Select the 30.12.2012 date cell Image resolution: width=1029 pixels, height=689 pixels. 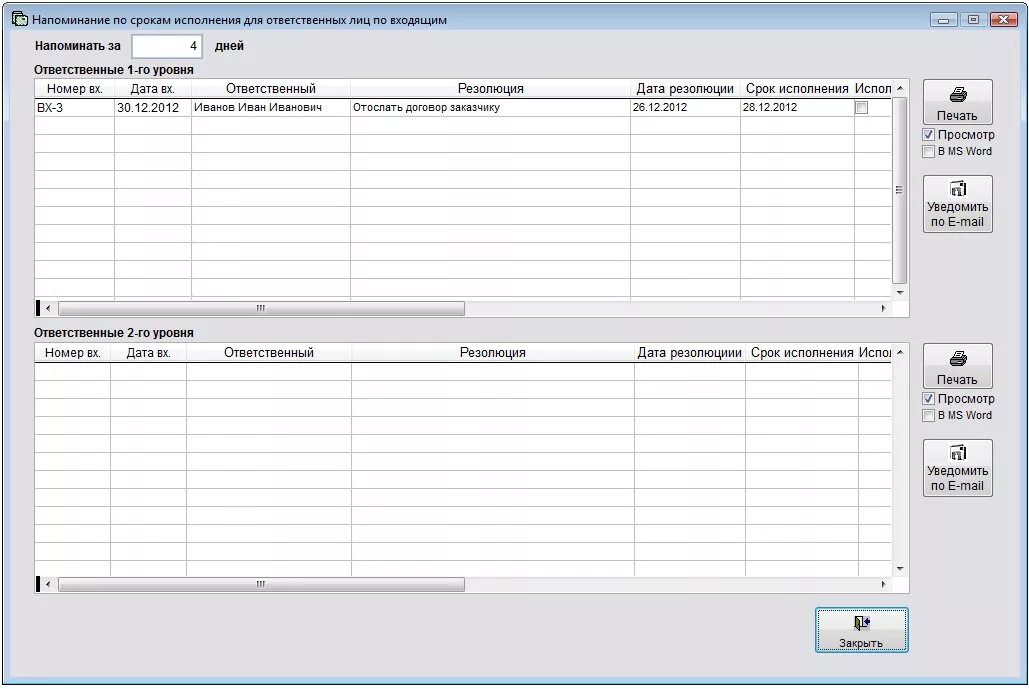(x=153, y=108)
